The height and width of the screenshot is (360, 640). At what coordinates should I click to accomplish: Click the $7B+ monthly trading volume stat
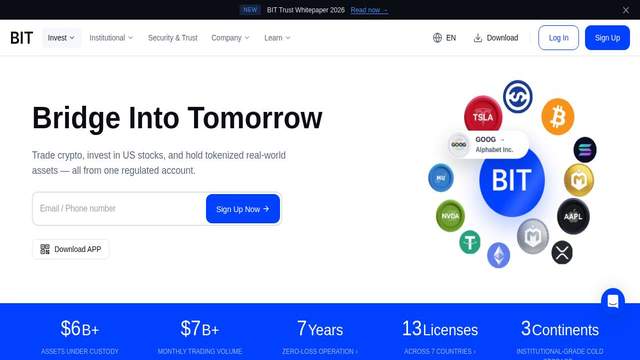(200, 337)
